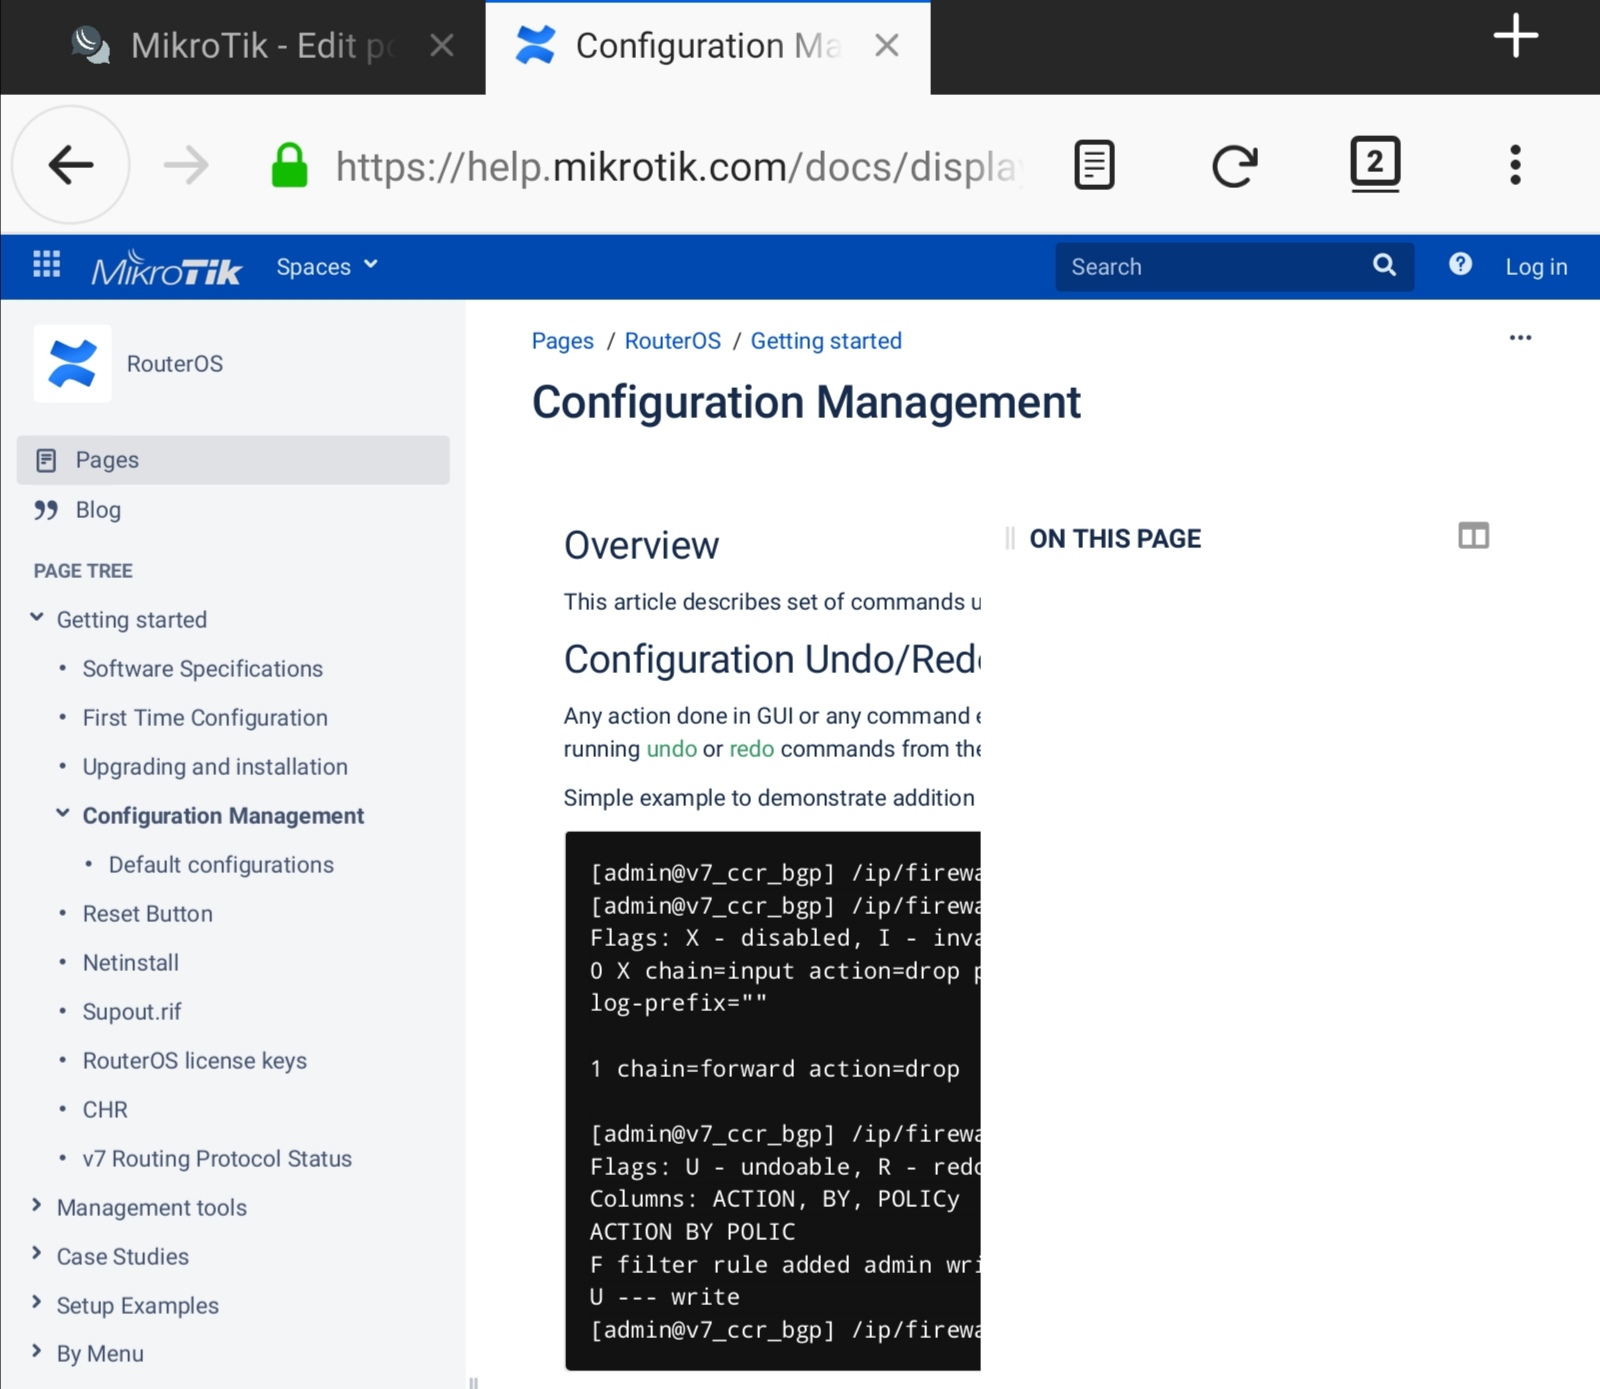Click the ON THIS PAGE heading
The width and height of the screenshot is (1600, 1389).
pyautogui.click(x=1115, y=539)
